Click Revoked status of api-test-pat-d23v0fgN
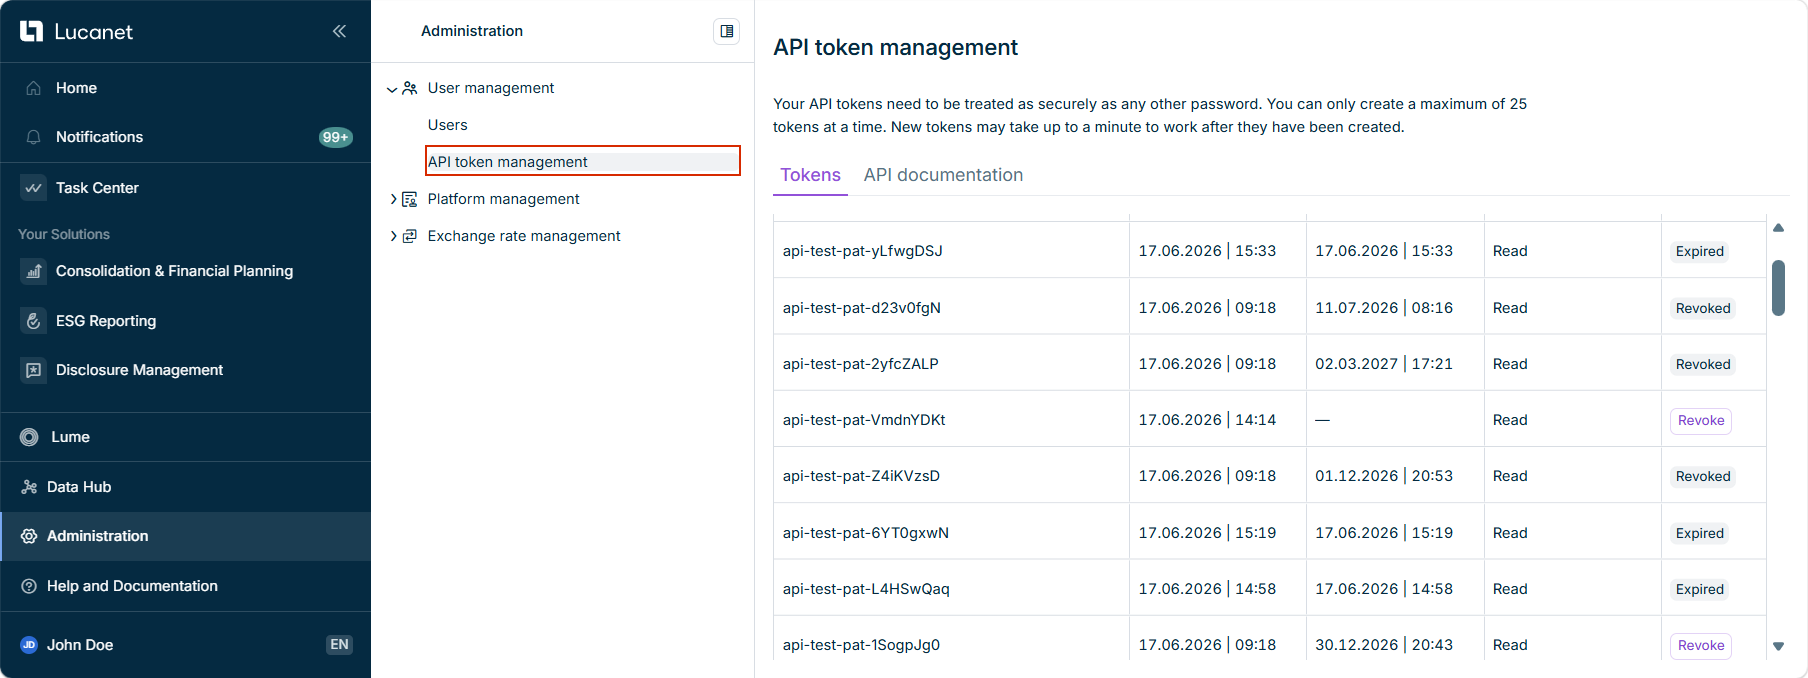Viewport: 1808px width, 678px height. [1703, 308]
